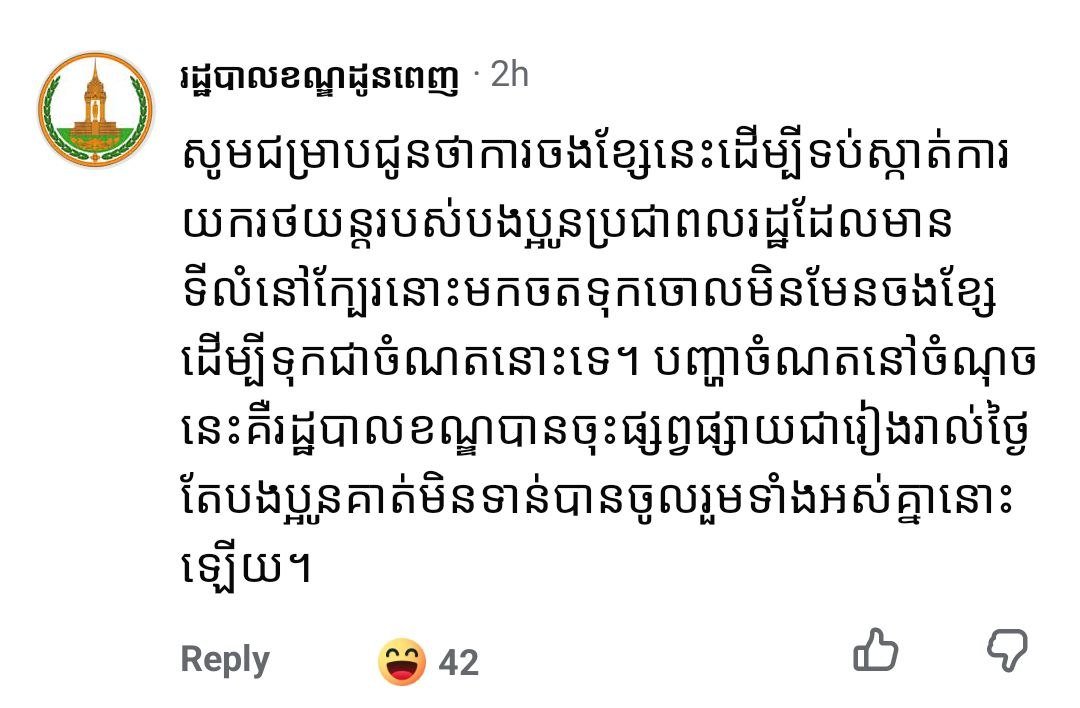Image resolution: width=1080 pixels, height=708 pixels.
Task: Click comment line beginning with សូមជម្រាបជូន
Action: [x=596, y=155]
